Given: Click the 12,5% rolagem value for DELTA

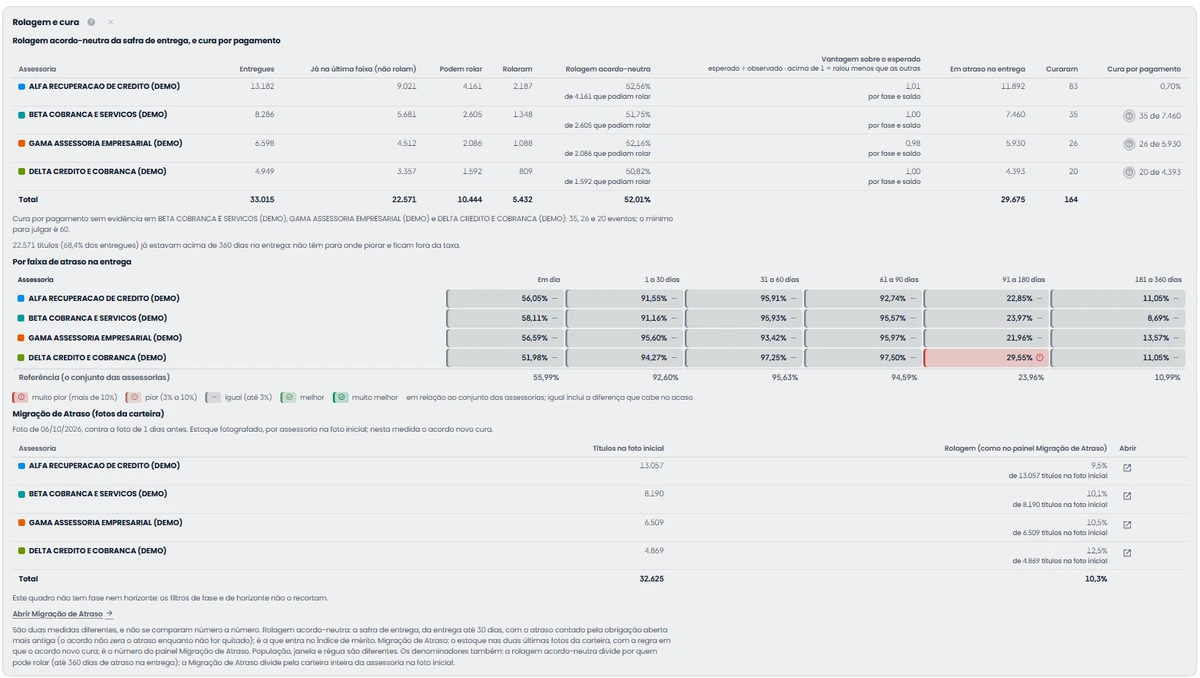Looking at the screenshot, I should (1097, 551).
